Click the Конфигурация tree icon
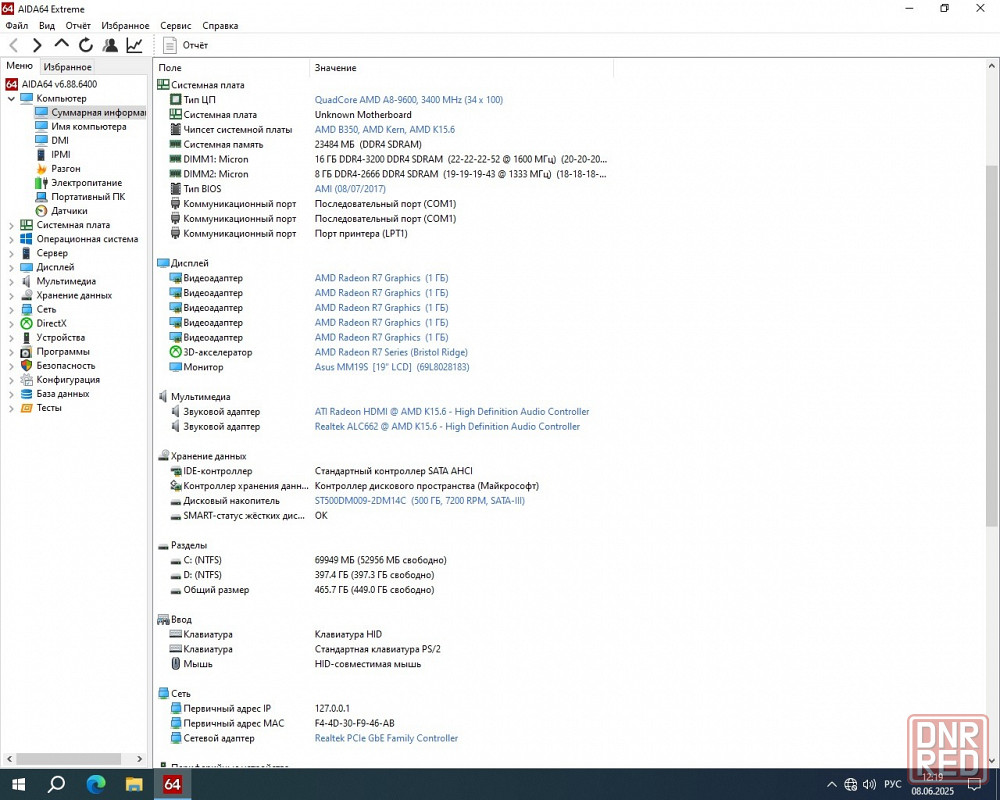Image resolution: width=1000 pixels, height=800 pixels. [26, 380]
